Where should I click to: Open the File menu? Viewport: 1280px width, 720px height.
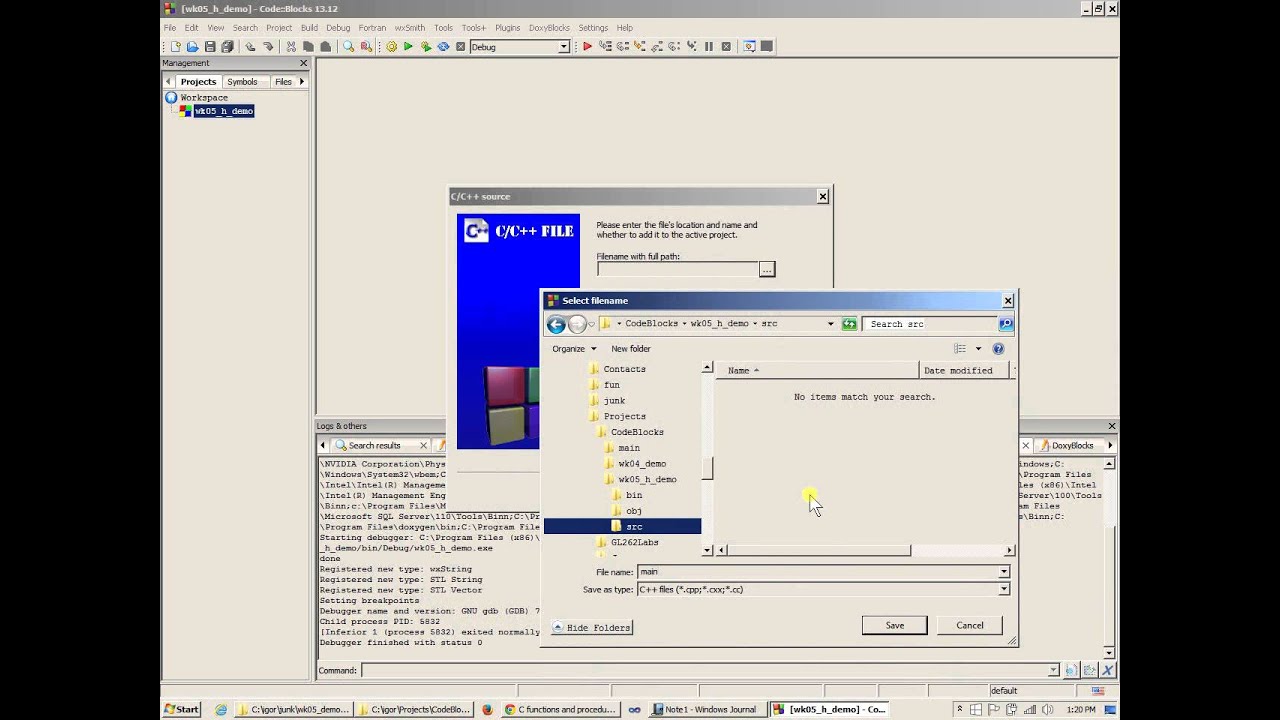(x=170, y=28)
